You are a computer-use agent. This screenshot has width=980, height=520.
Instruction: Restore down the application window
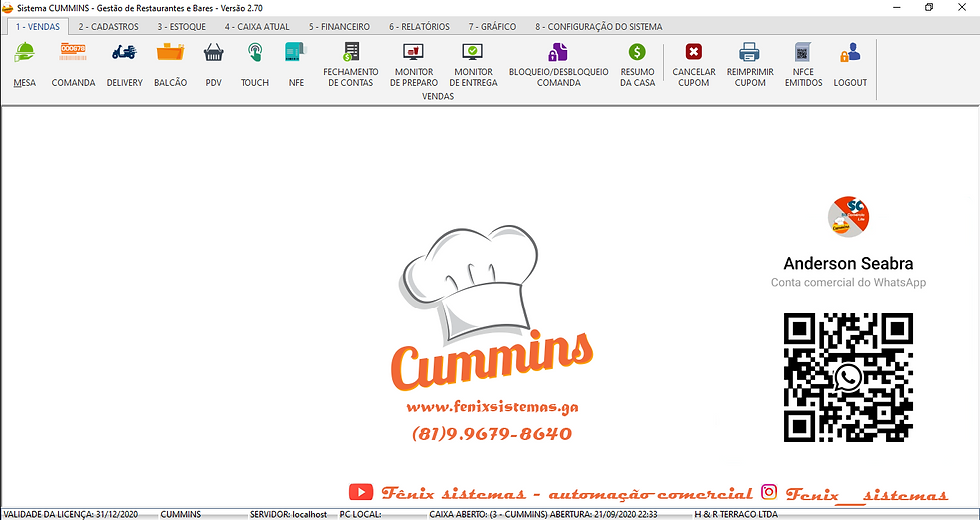click(929, 8)
